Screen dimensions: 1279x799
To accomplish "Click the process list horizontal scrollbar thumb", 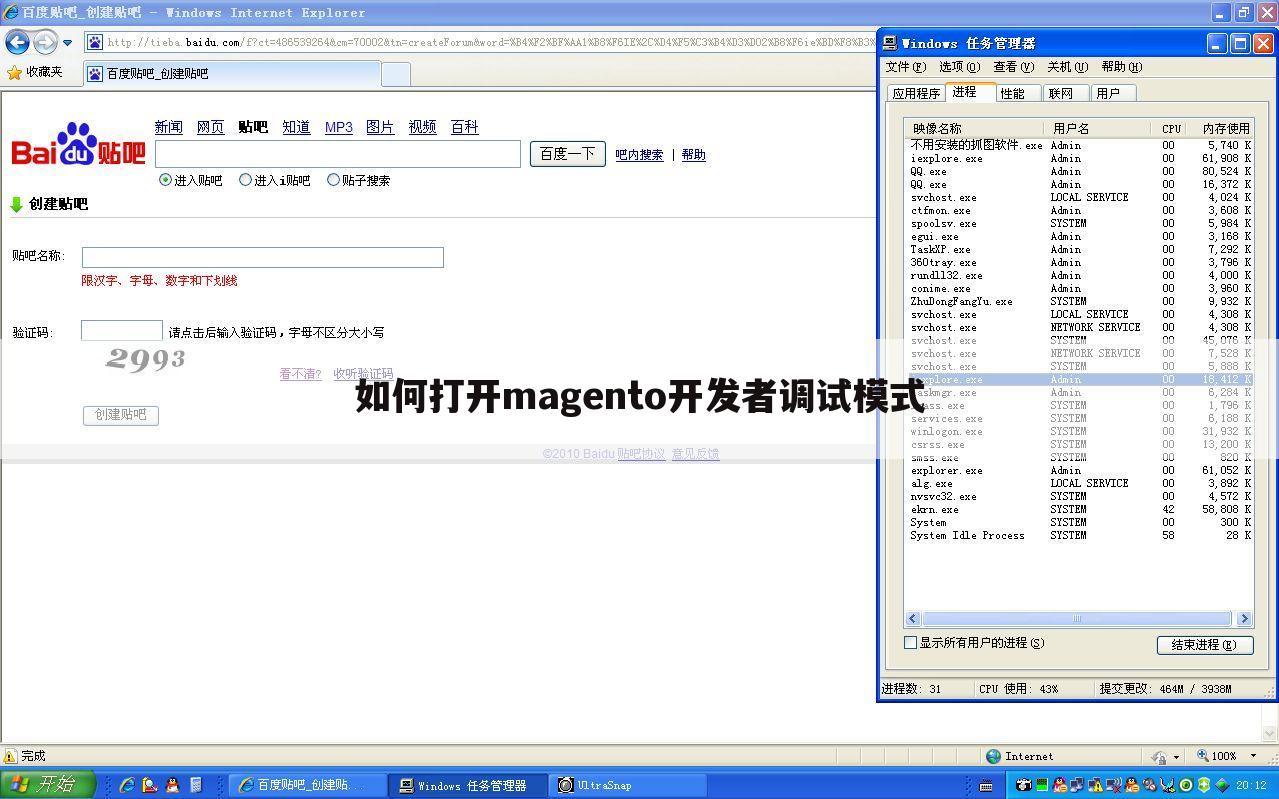I will tap(1077, 619).
